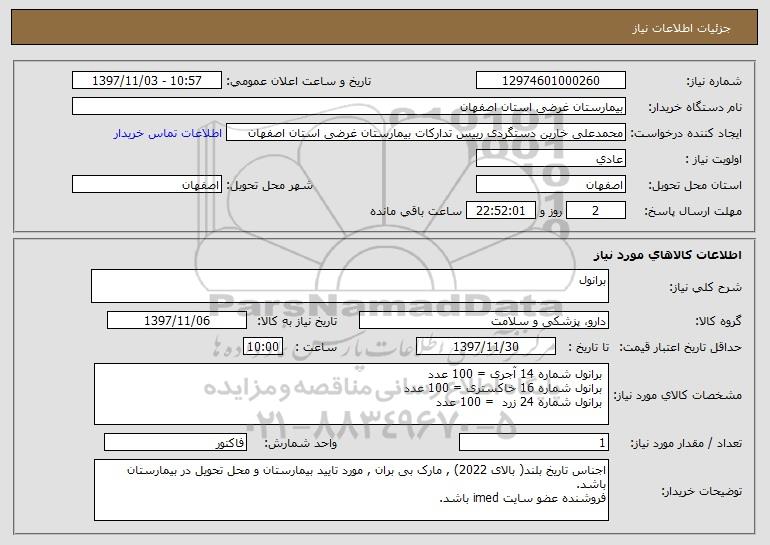Image resolution: width=770 pixels, height=545 pixels.
Task: Click the استان محل تحویل field
Action: (550, 185)
